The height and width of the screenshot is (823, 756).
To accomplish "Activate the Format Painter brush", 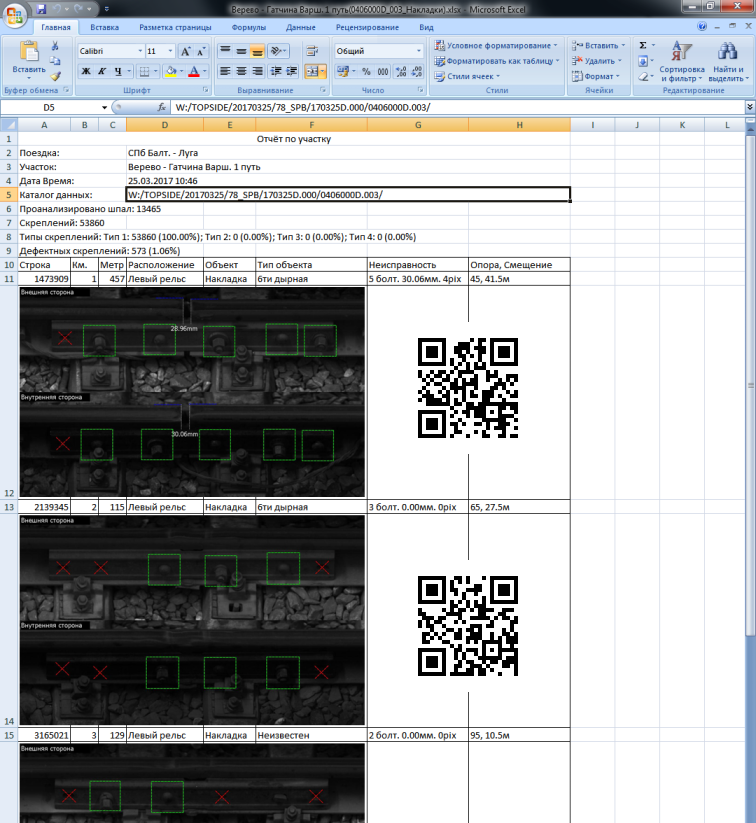I will [x=55, y=76].
